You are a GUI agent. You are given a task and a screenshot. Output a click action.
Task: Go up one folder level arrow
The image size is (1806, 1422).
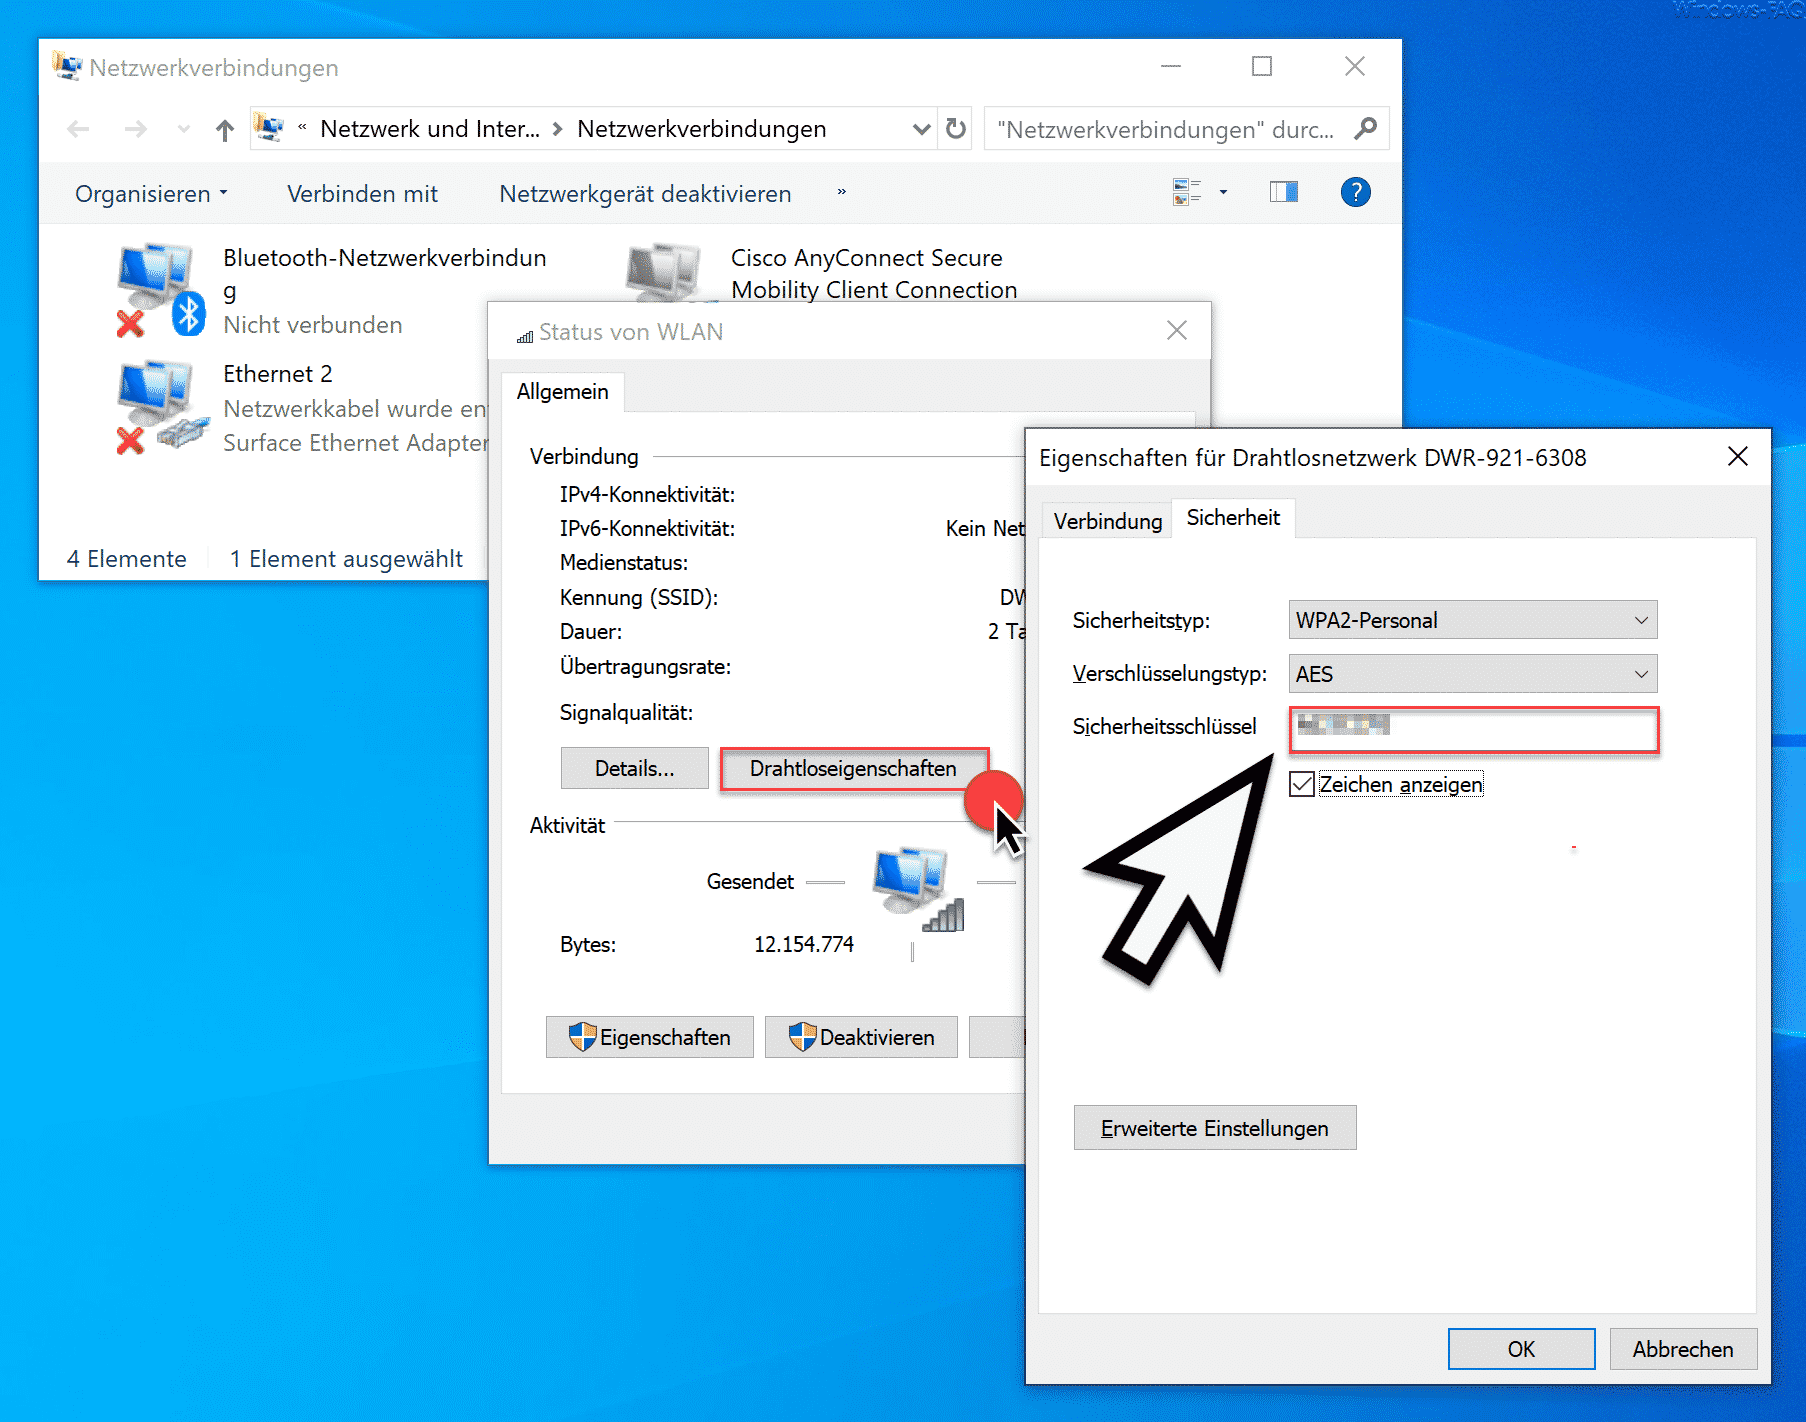pos(225,130)
